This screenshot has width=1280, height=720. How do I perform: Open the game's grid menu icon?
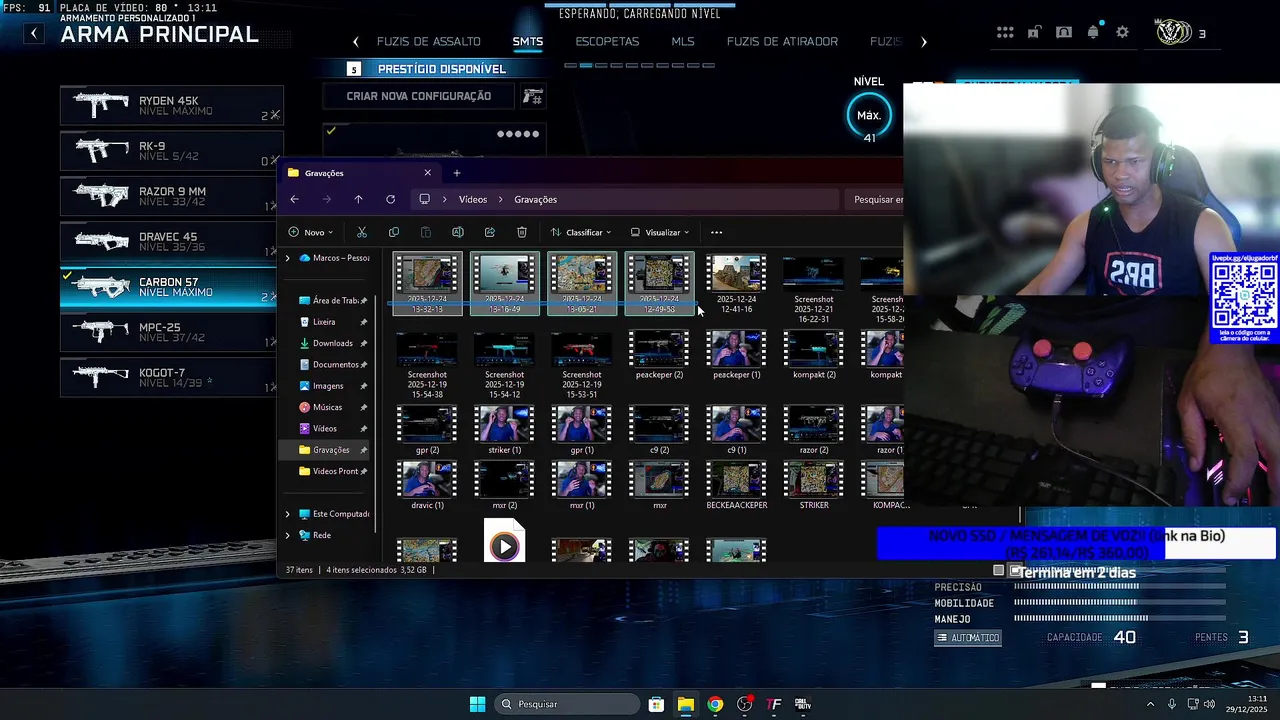click(1005, 32)
